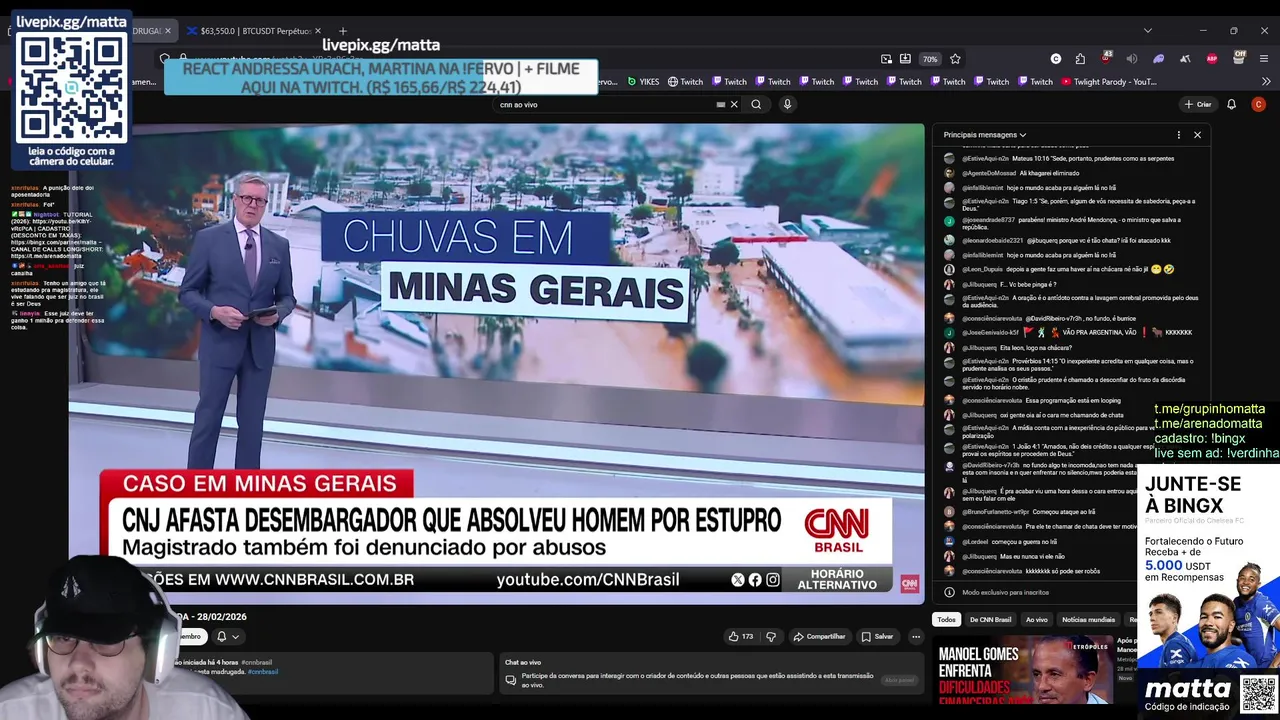Viewport: 1280px width, 720px height.
Task: Bookmark this page with the star icon
Action: (x=955, y=59)
